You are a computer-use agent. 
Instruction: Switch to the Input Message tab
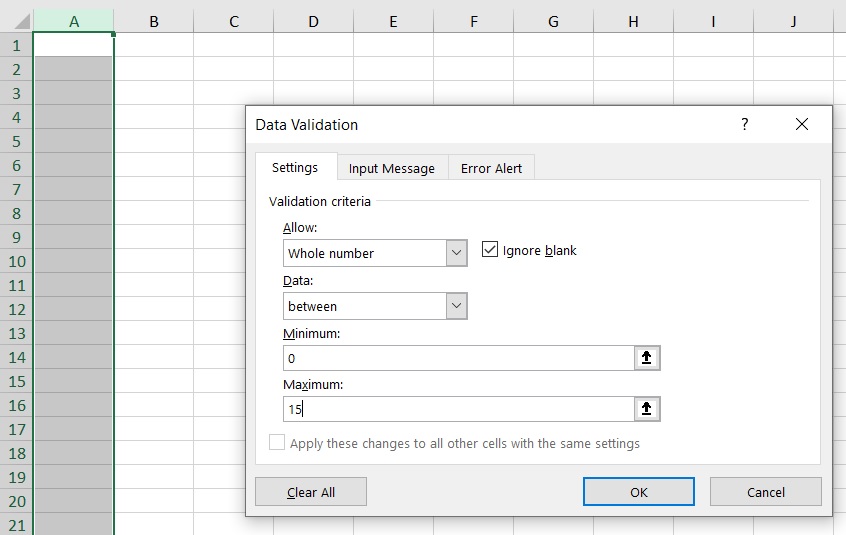click(391, 169)
